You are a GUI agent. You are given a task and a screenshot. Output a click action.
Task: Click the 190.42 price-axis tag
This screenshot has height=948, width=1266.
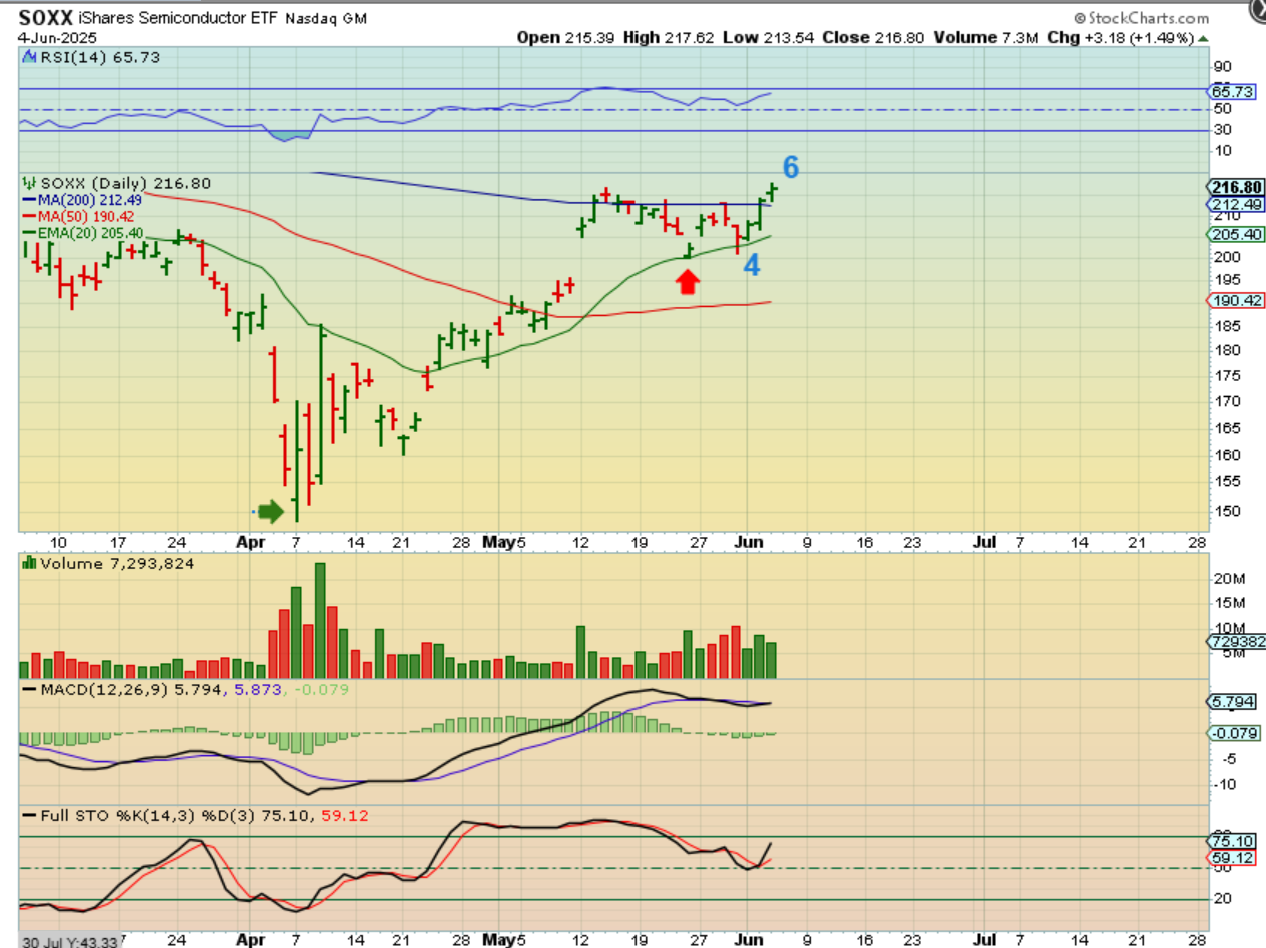1234,300
